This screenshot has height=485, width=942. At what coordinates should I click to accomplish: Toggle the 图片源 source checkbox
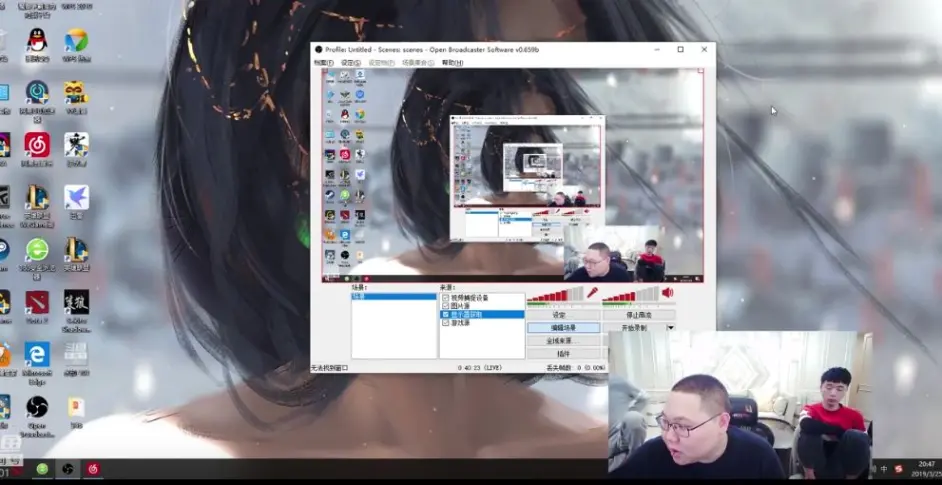pyautogui.click(x=445, y=306)
